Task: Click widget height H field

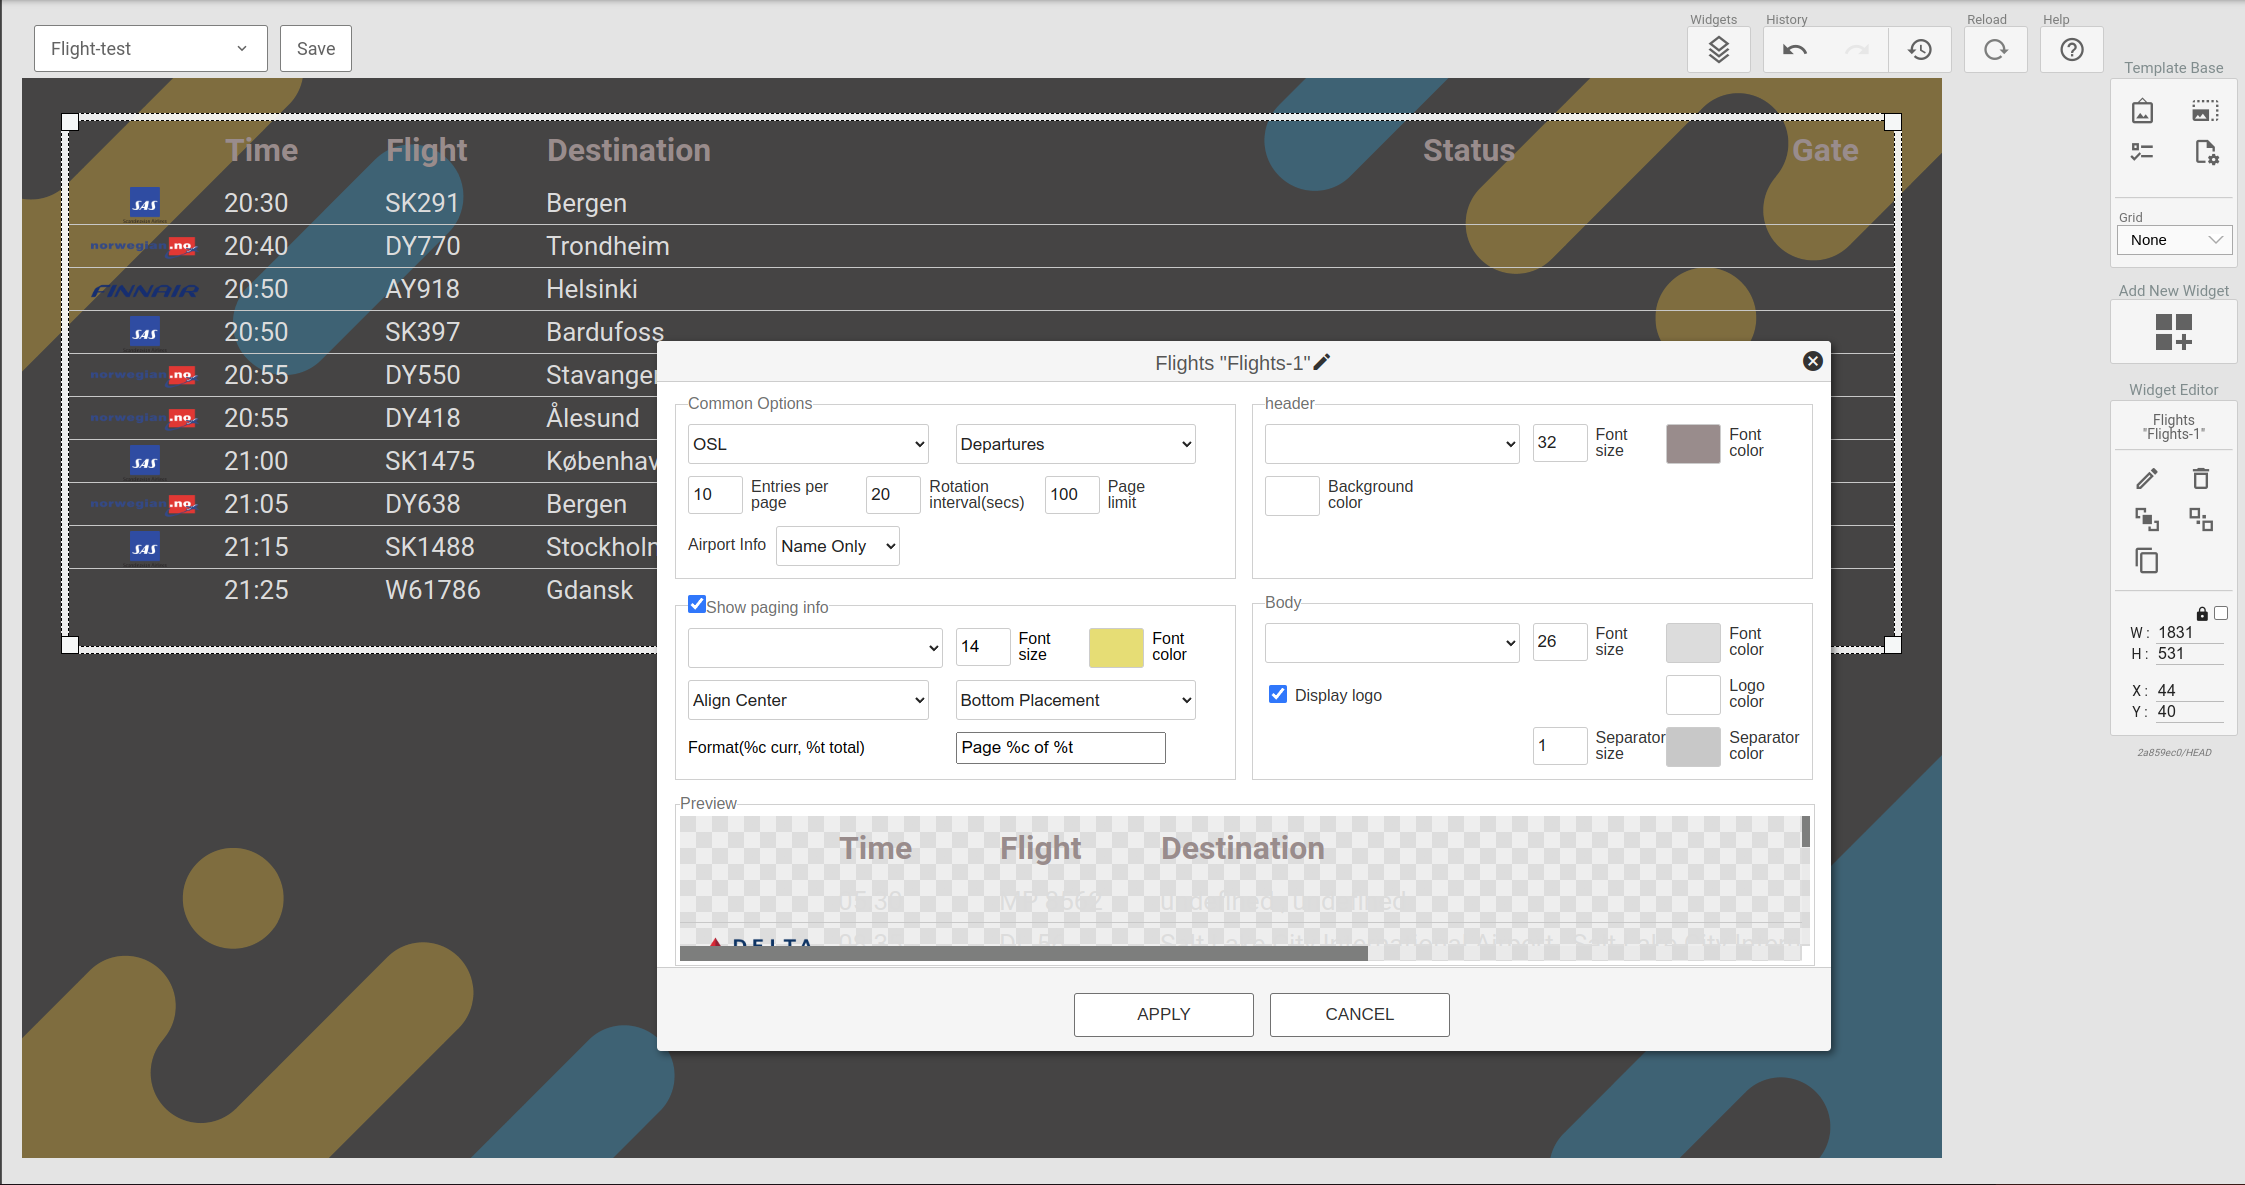Action: click(2188, 653)
